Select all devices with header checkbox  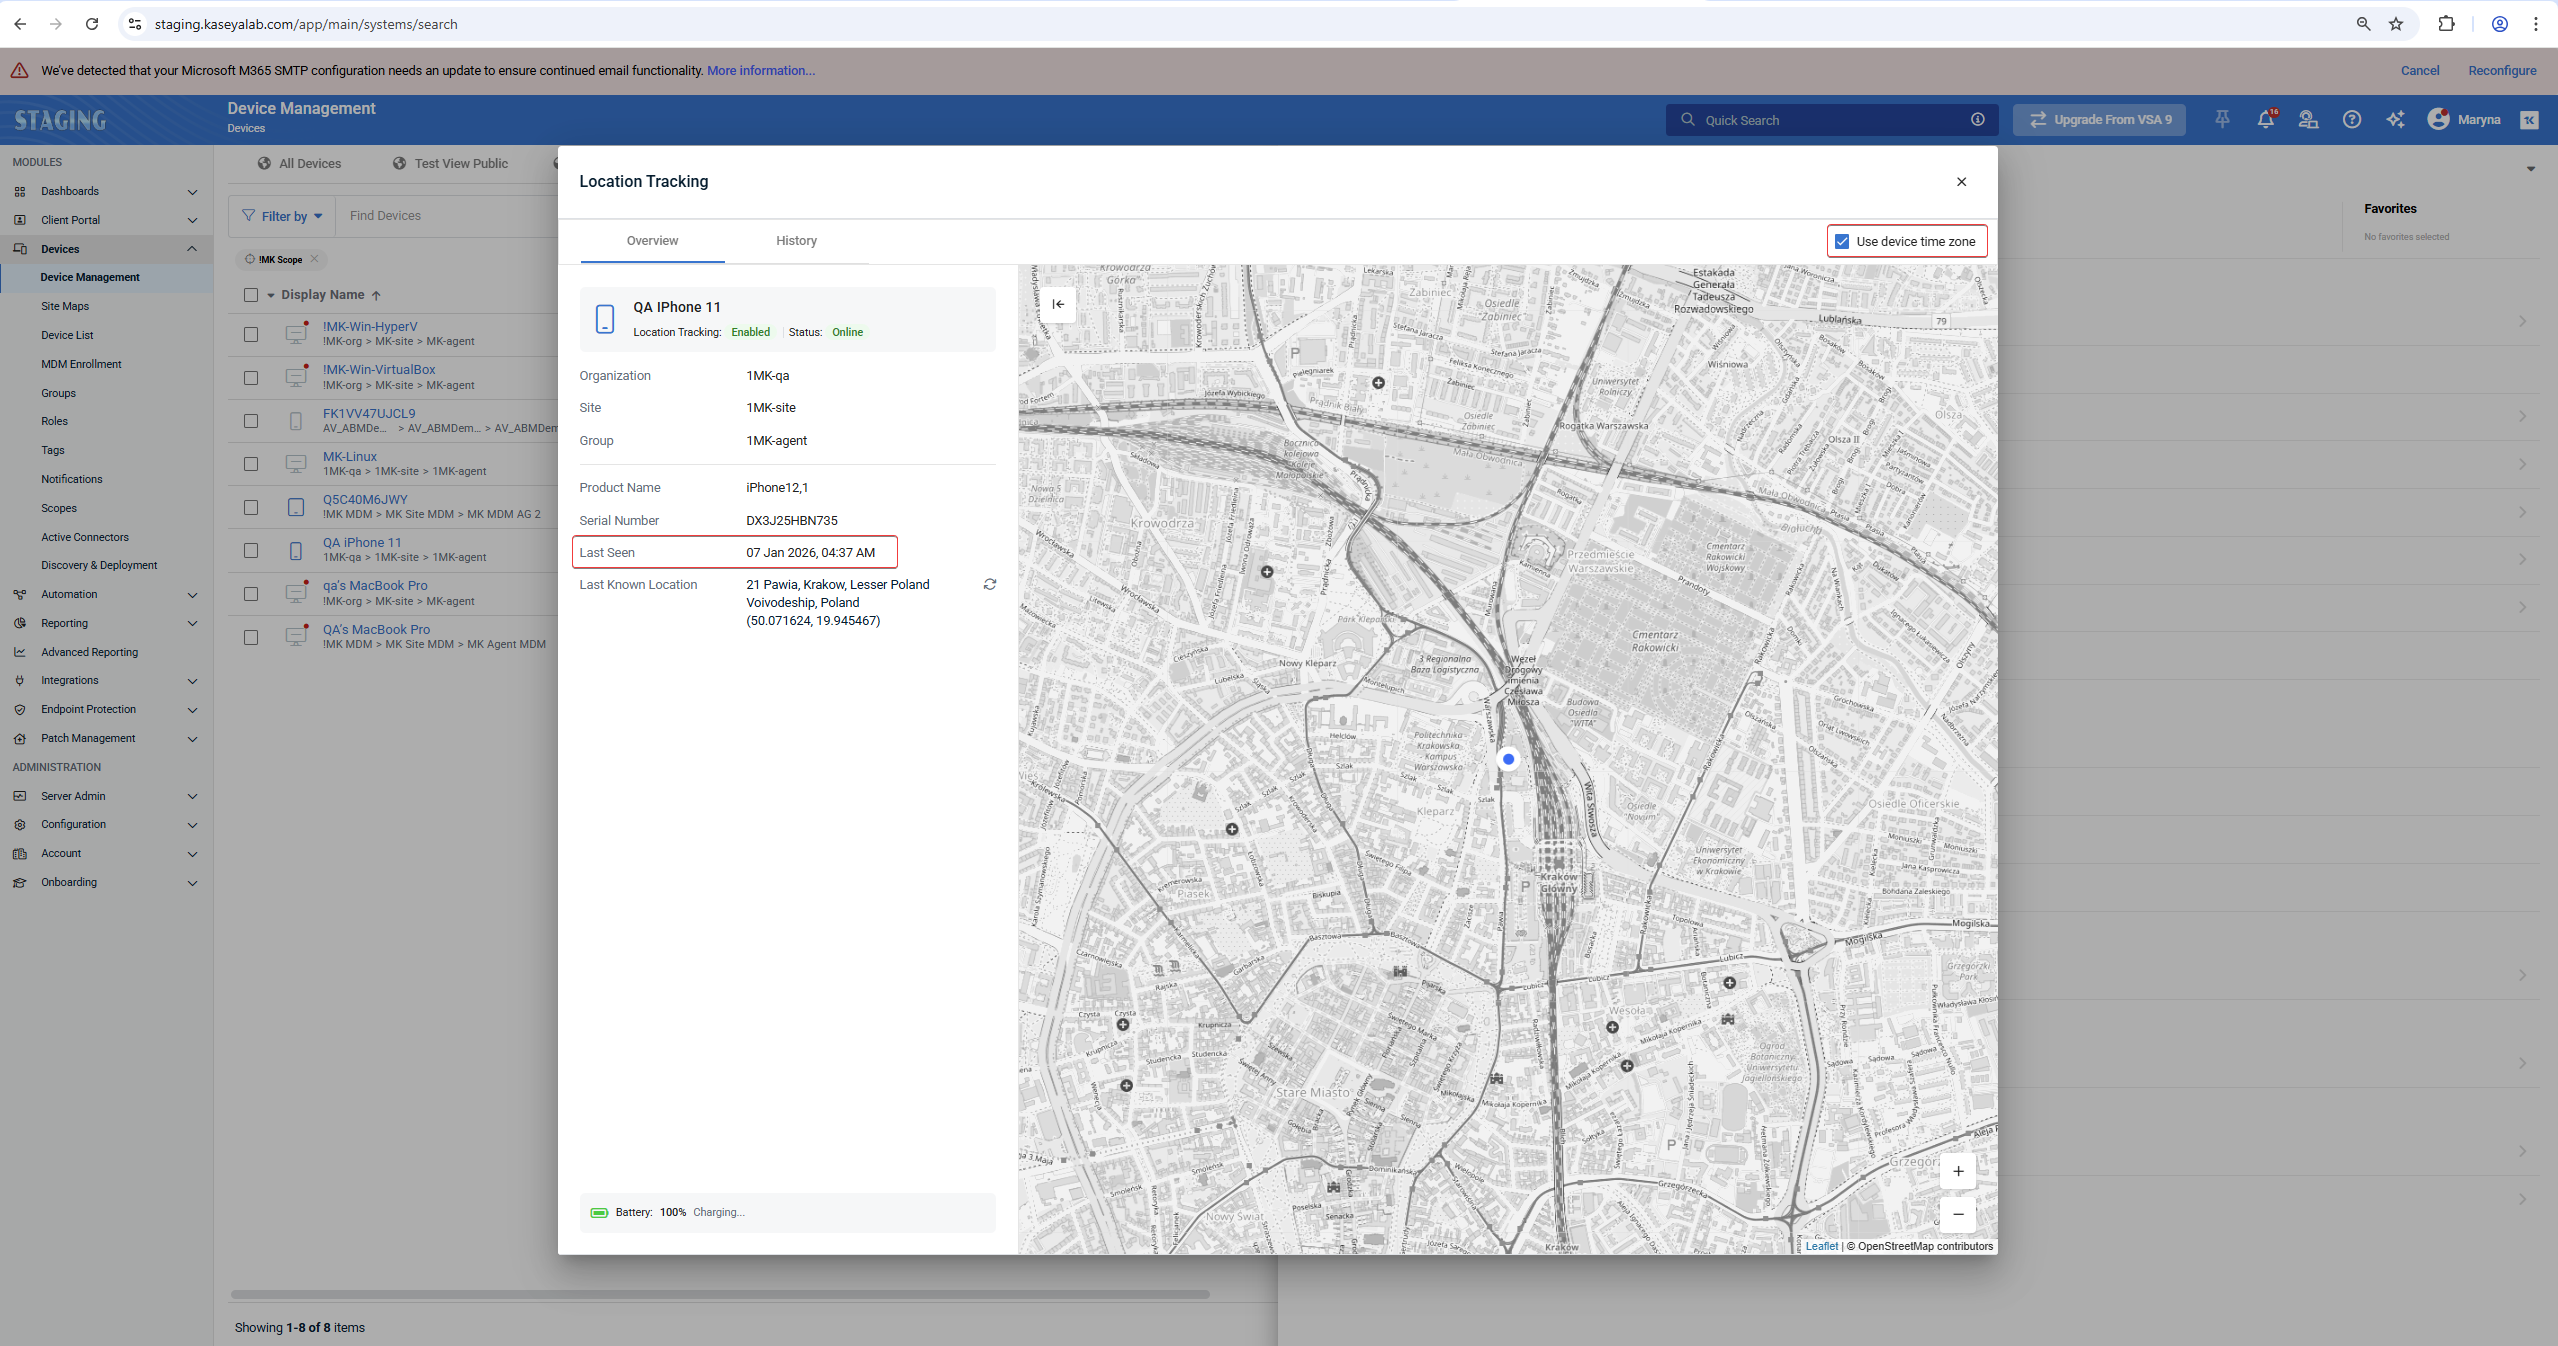point(251,295)
